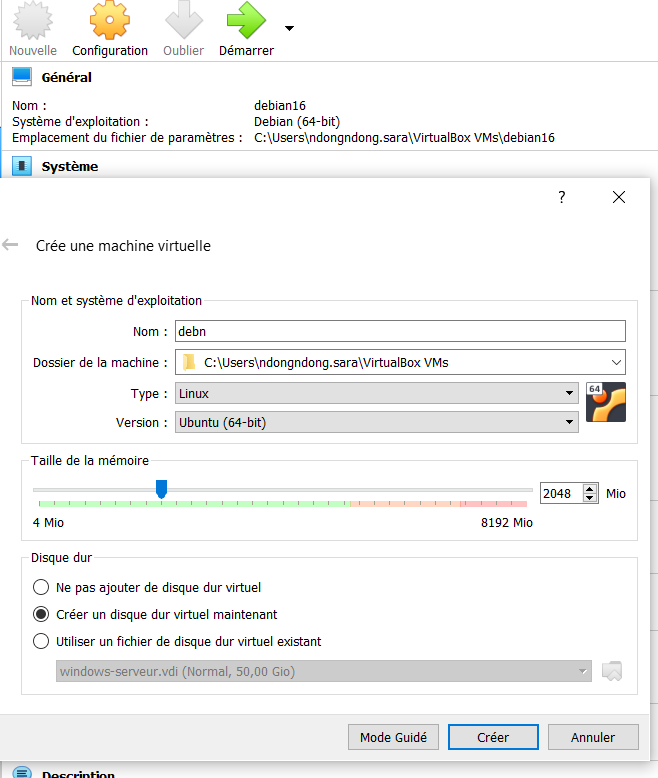Open the Type dropdown showing Linux
The height and width of the screenshot is (778, 658).
pyautogui.click(x=377, y=393)
